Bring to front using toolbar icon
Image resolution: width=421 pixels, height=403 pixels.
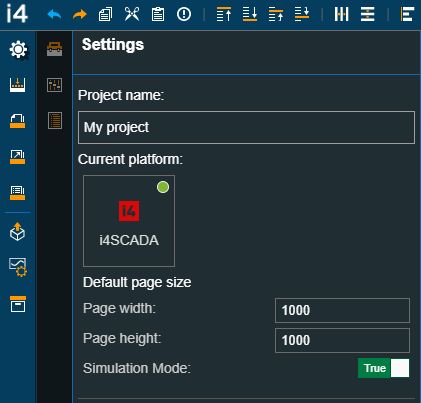pyautogui.click(x=224, y=14)
